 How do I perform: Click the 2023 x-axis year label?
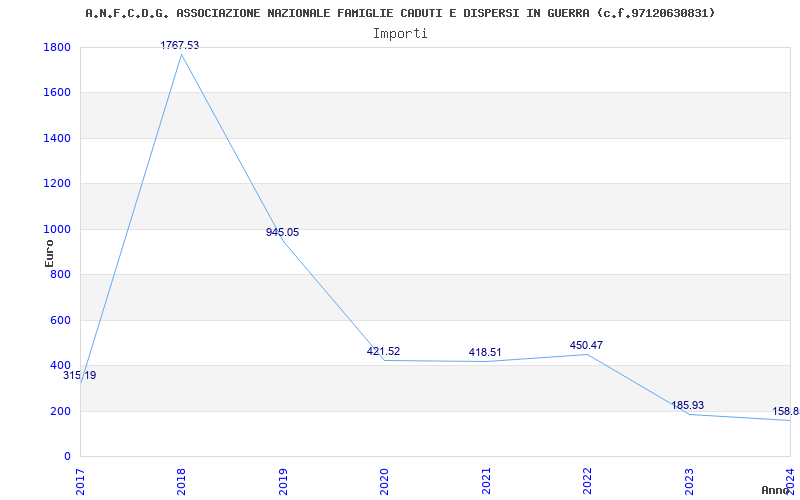689,481
